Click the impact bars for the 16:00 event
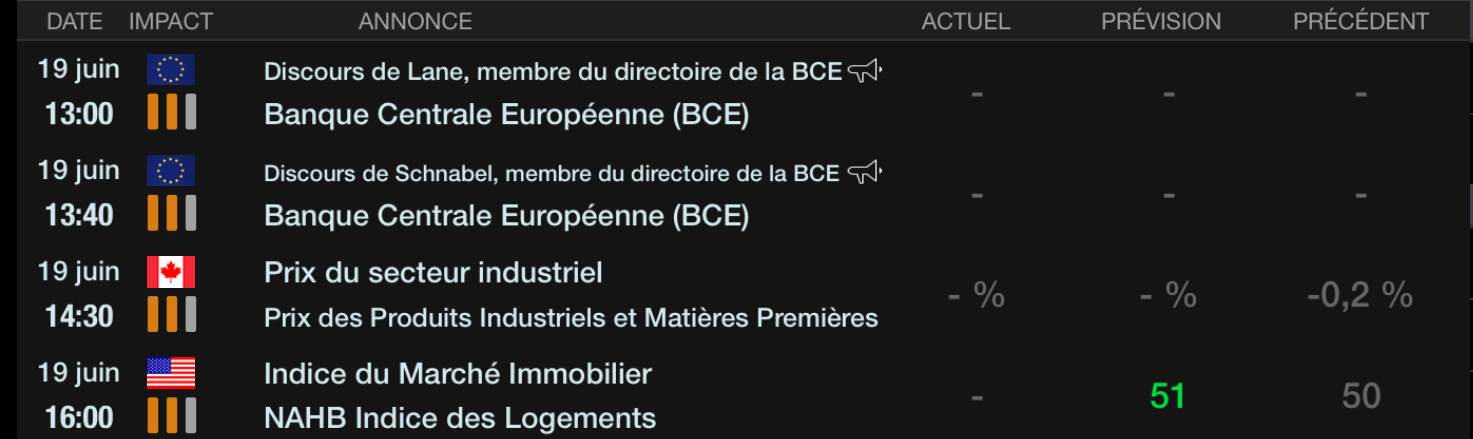The width and height of the screenshot is (1473, 439). [x=171, y=416]
